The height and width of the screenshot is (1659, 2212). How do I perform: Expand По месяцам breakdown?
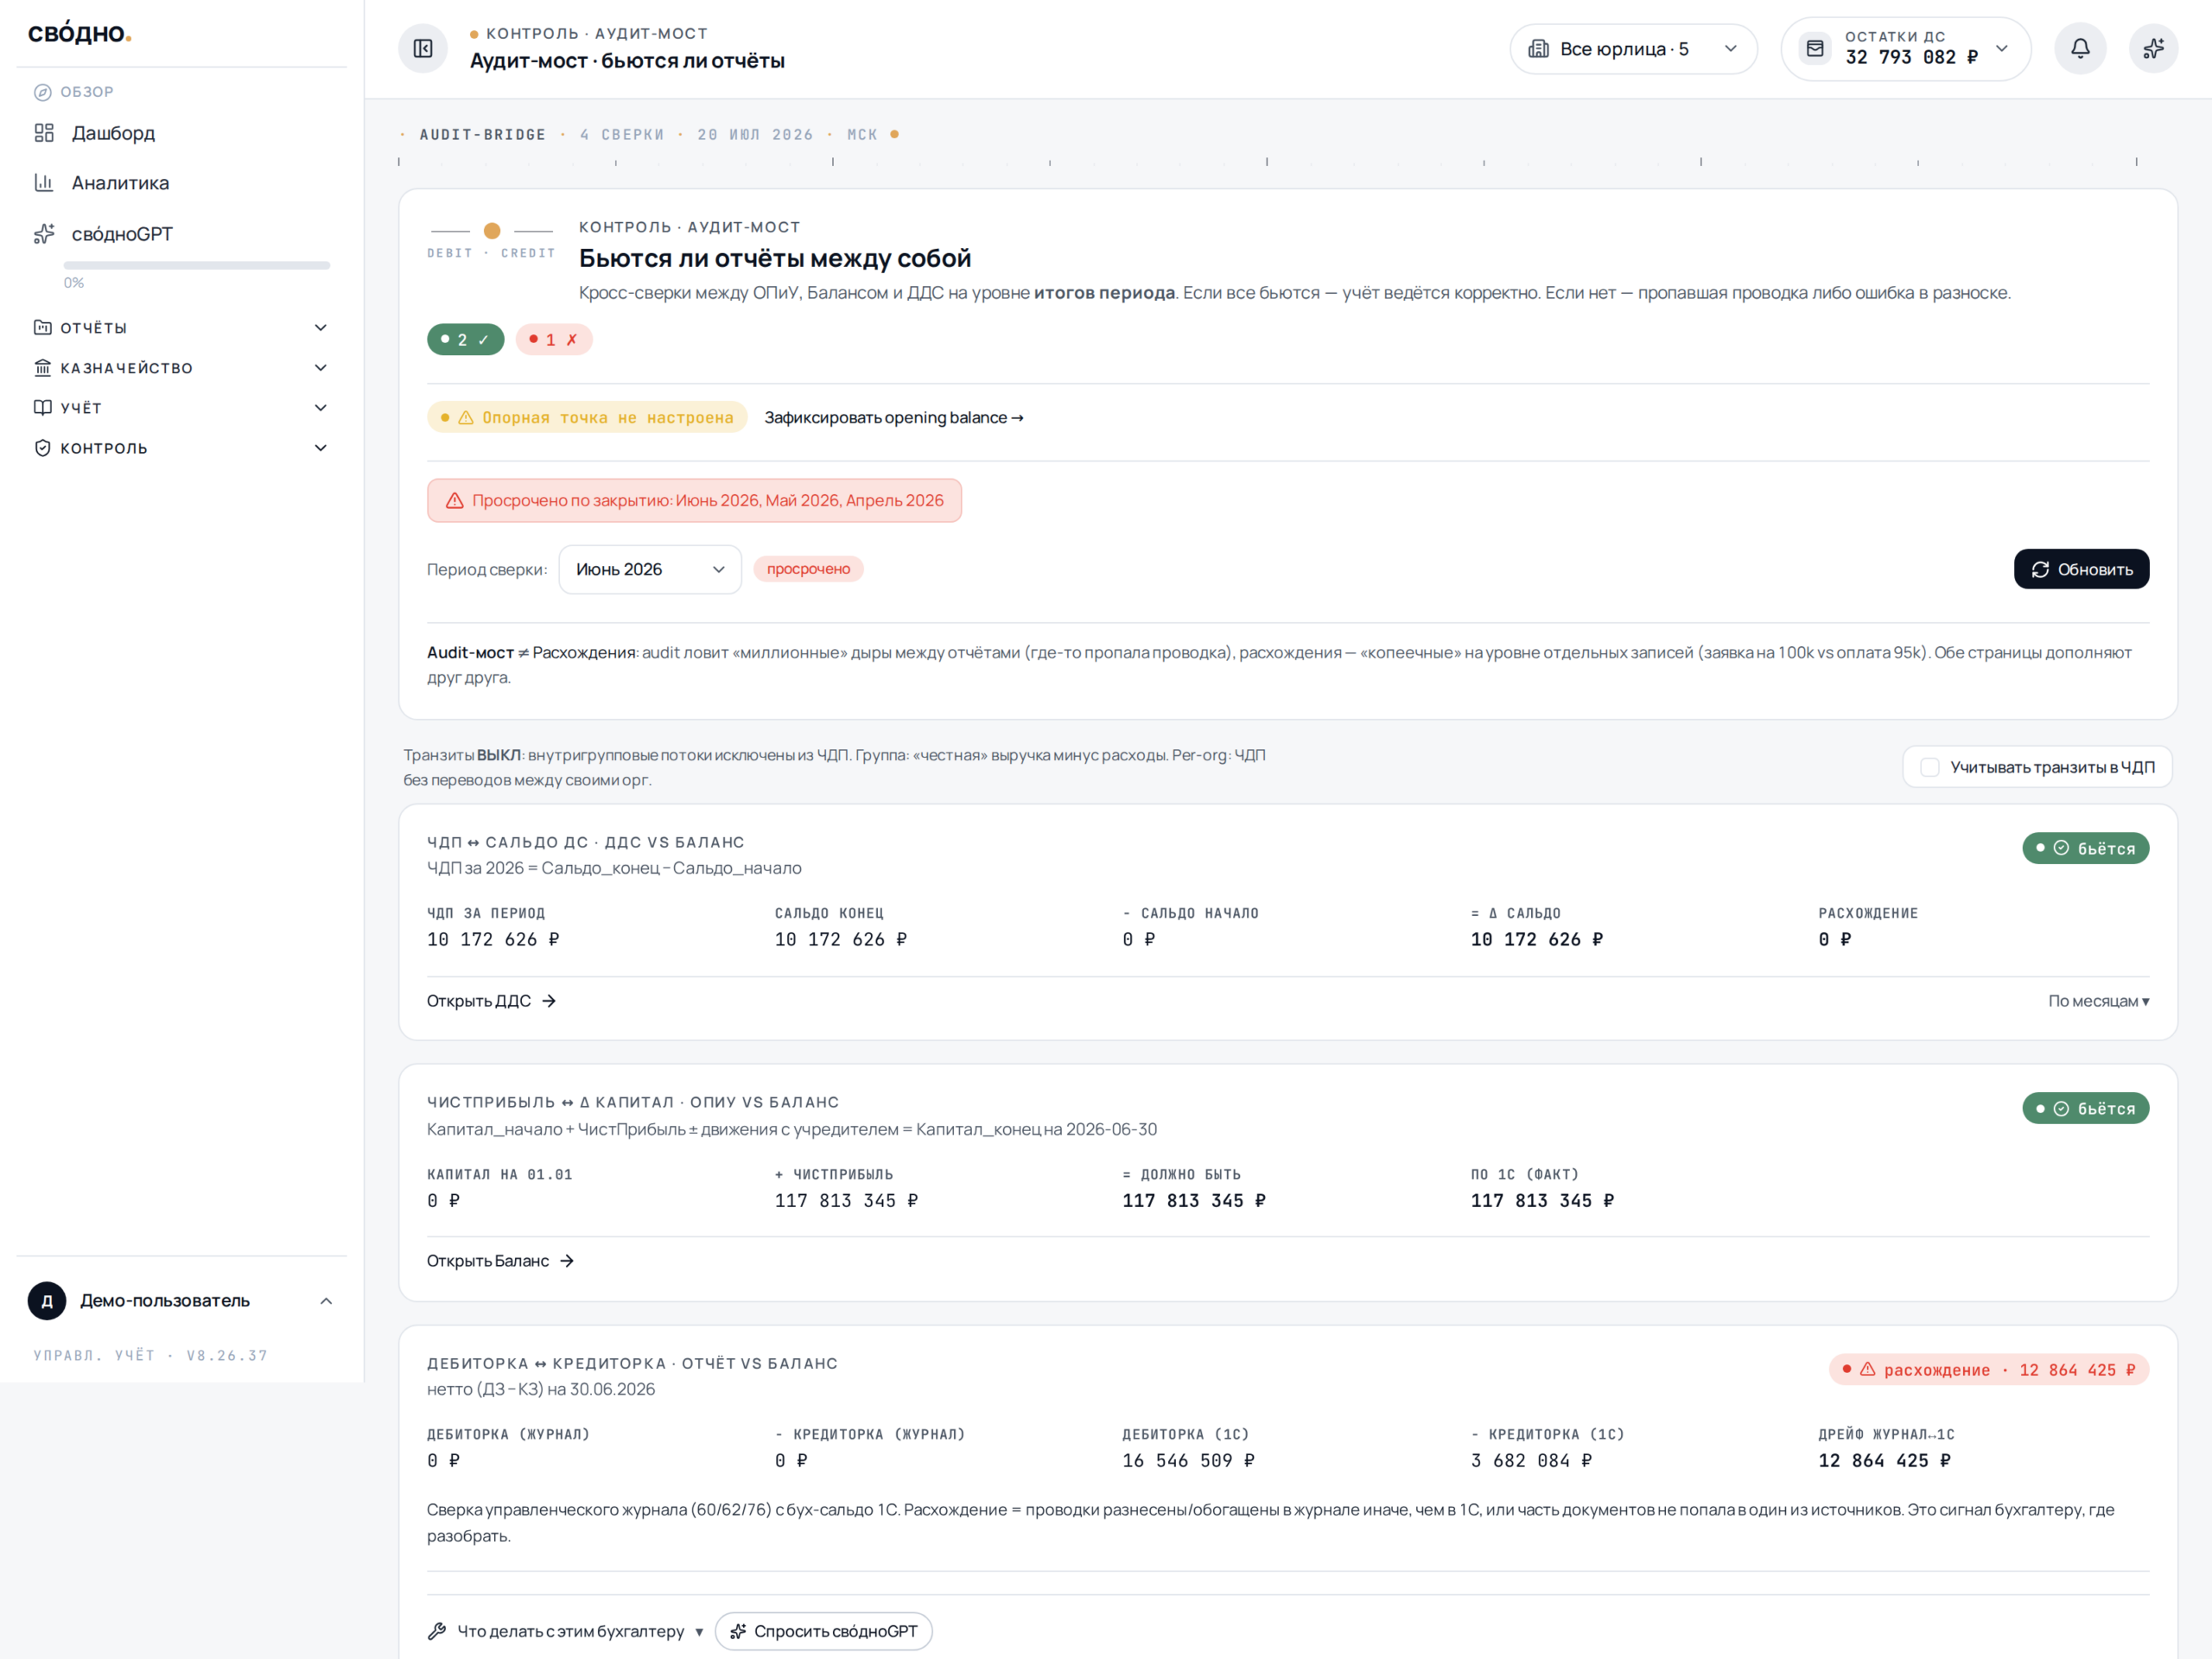click(2098, 1001)
